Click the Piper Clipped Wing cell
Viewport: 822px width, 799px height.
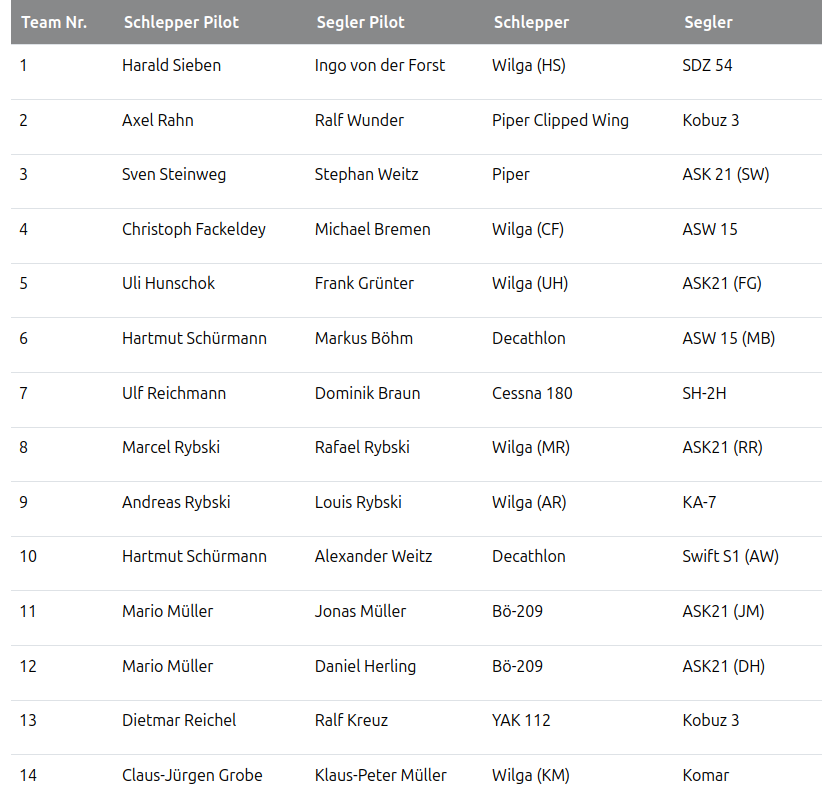560,120
